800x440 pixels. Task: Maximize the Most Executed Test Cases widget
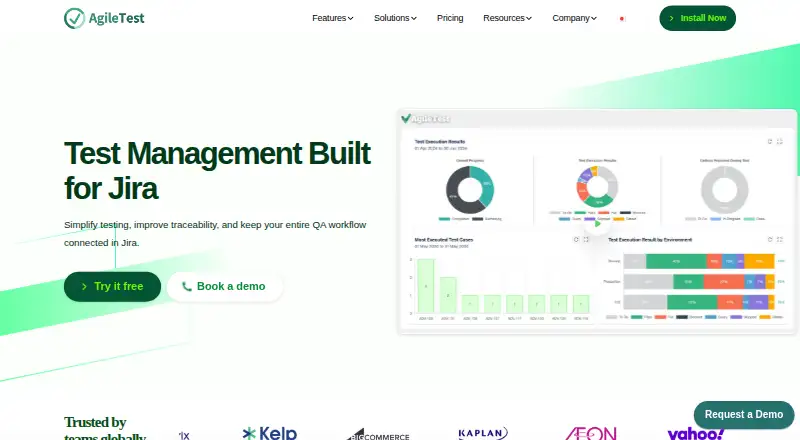click(x=586, y=239)
